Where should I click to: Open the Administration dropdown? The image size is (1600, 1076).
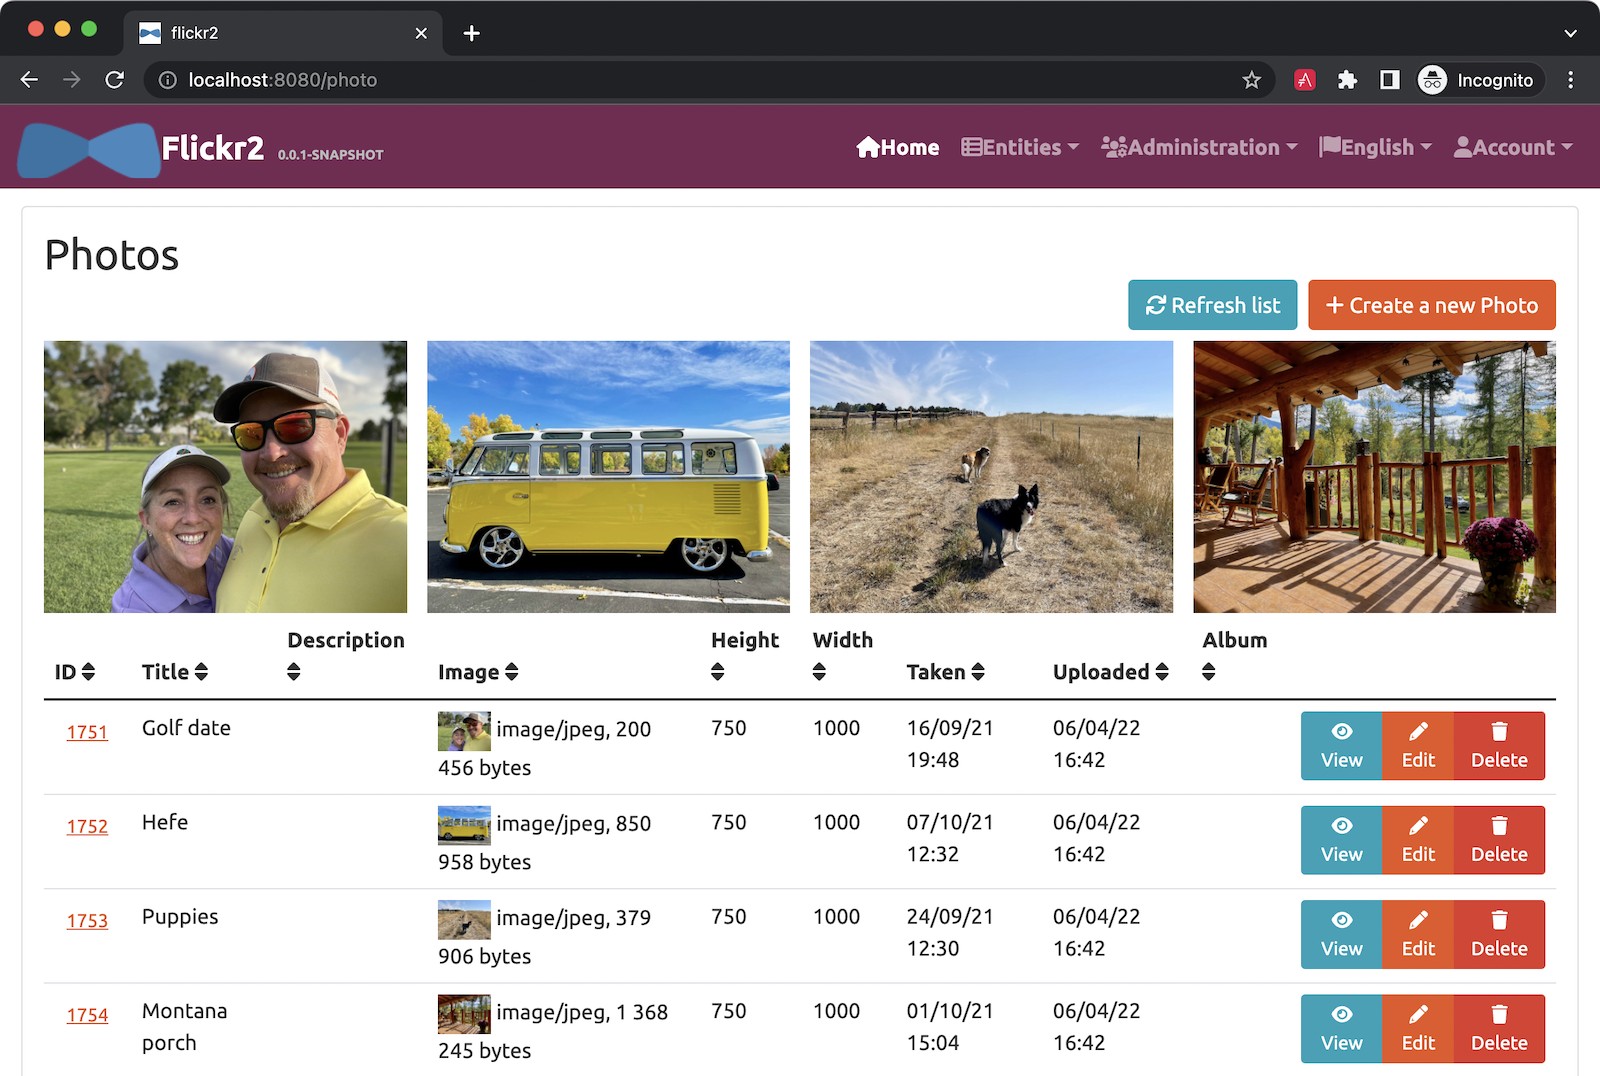click(1199, 148)
